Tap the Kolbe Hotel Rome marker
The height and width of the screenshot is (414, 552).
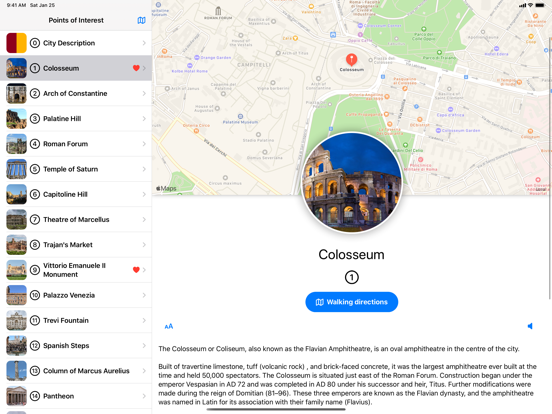(x=190, y=65)
